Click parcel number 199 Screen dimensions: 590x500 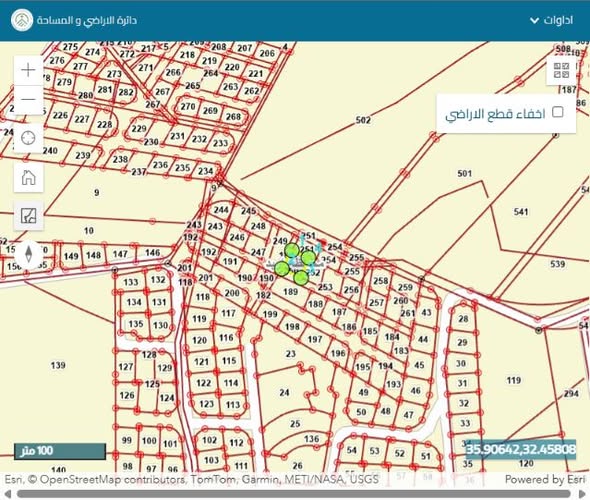270,314
